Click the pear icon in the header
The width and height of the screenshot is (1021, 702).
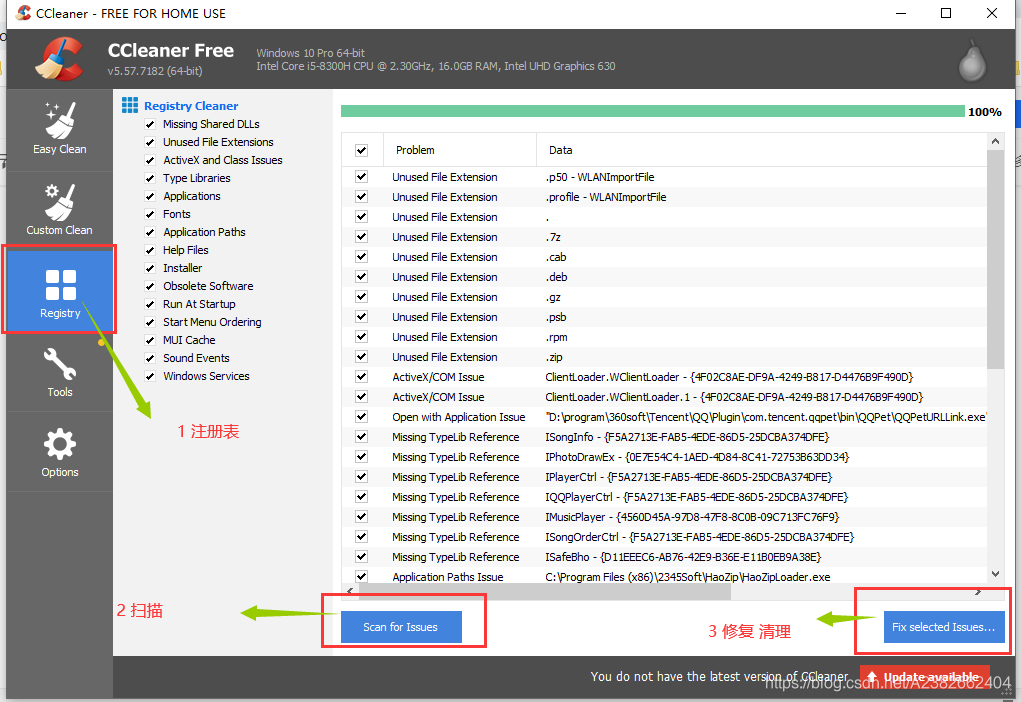(972, 61)
